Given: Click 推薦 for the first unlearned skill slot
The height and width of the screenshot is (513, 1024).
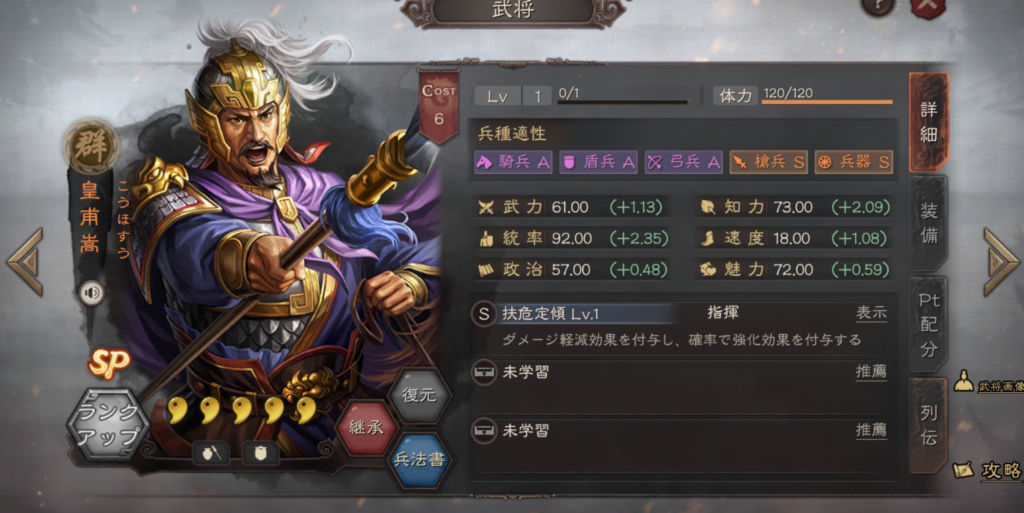Looking at the screenshot, I should point(871,371).
